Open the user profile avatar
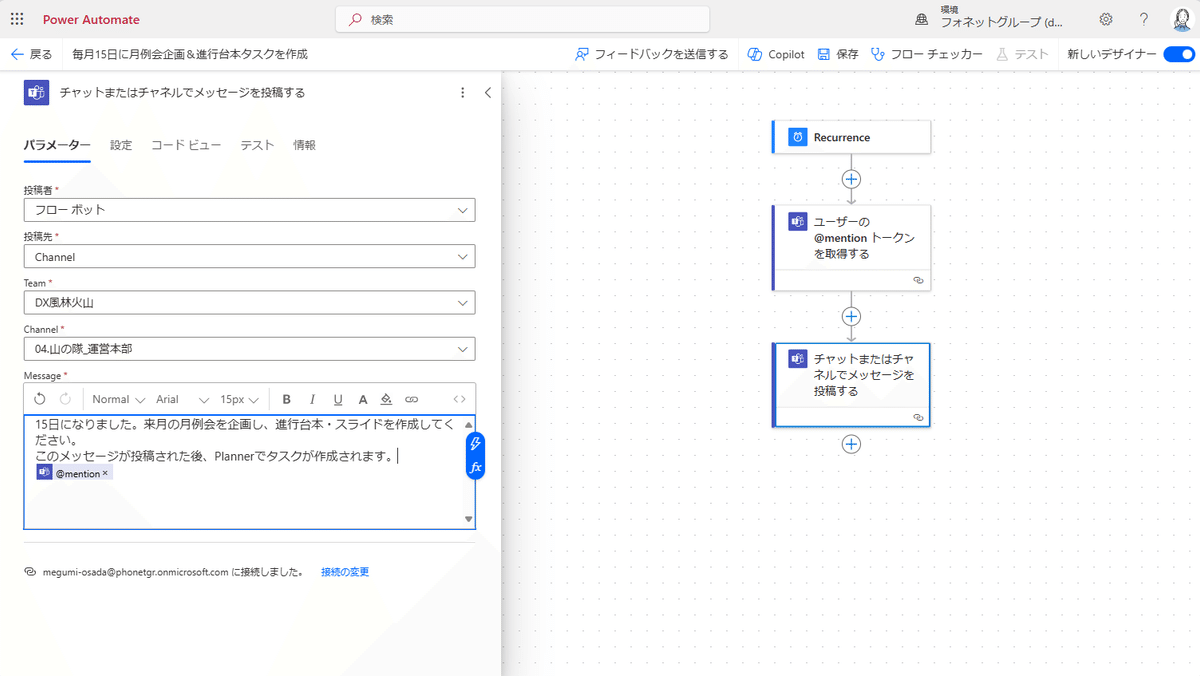Viewport: 1200px width, 676px height. (x=1181, y=19)
